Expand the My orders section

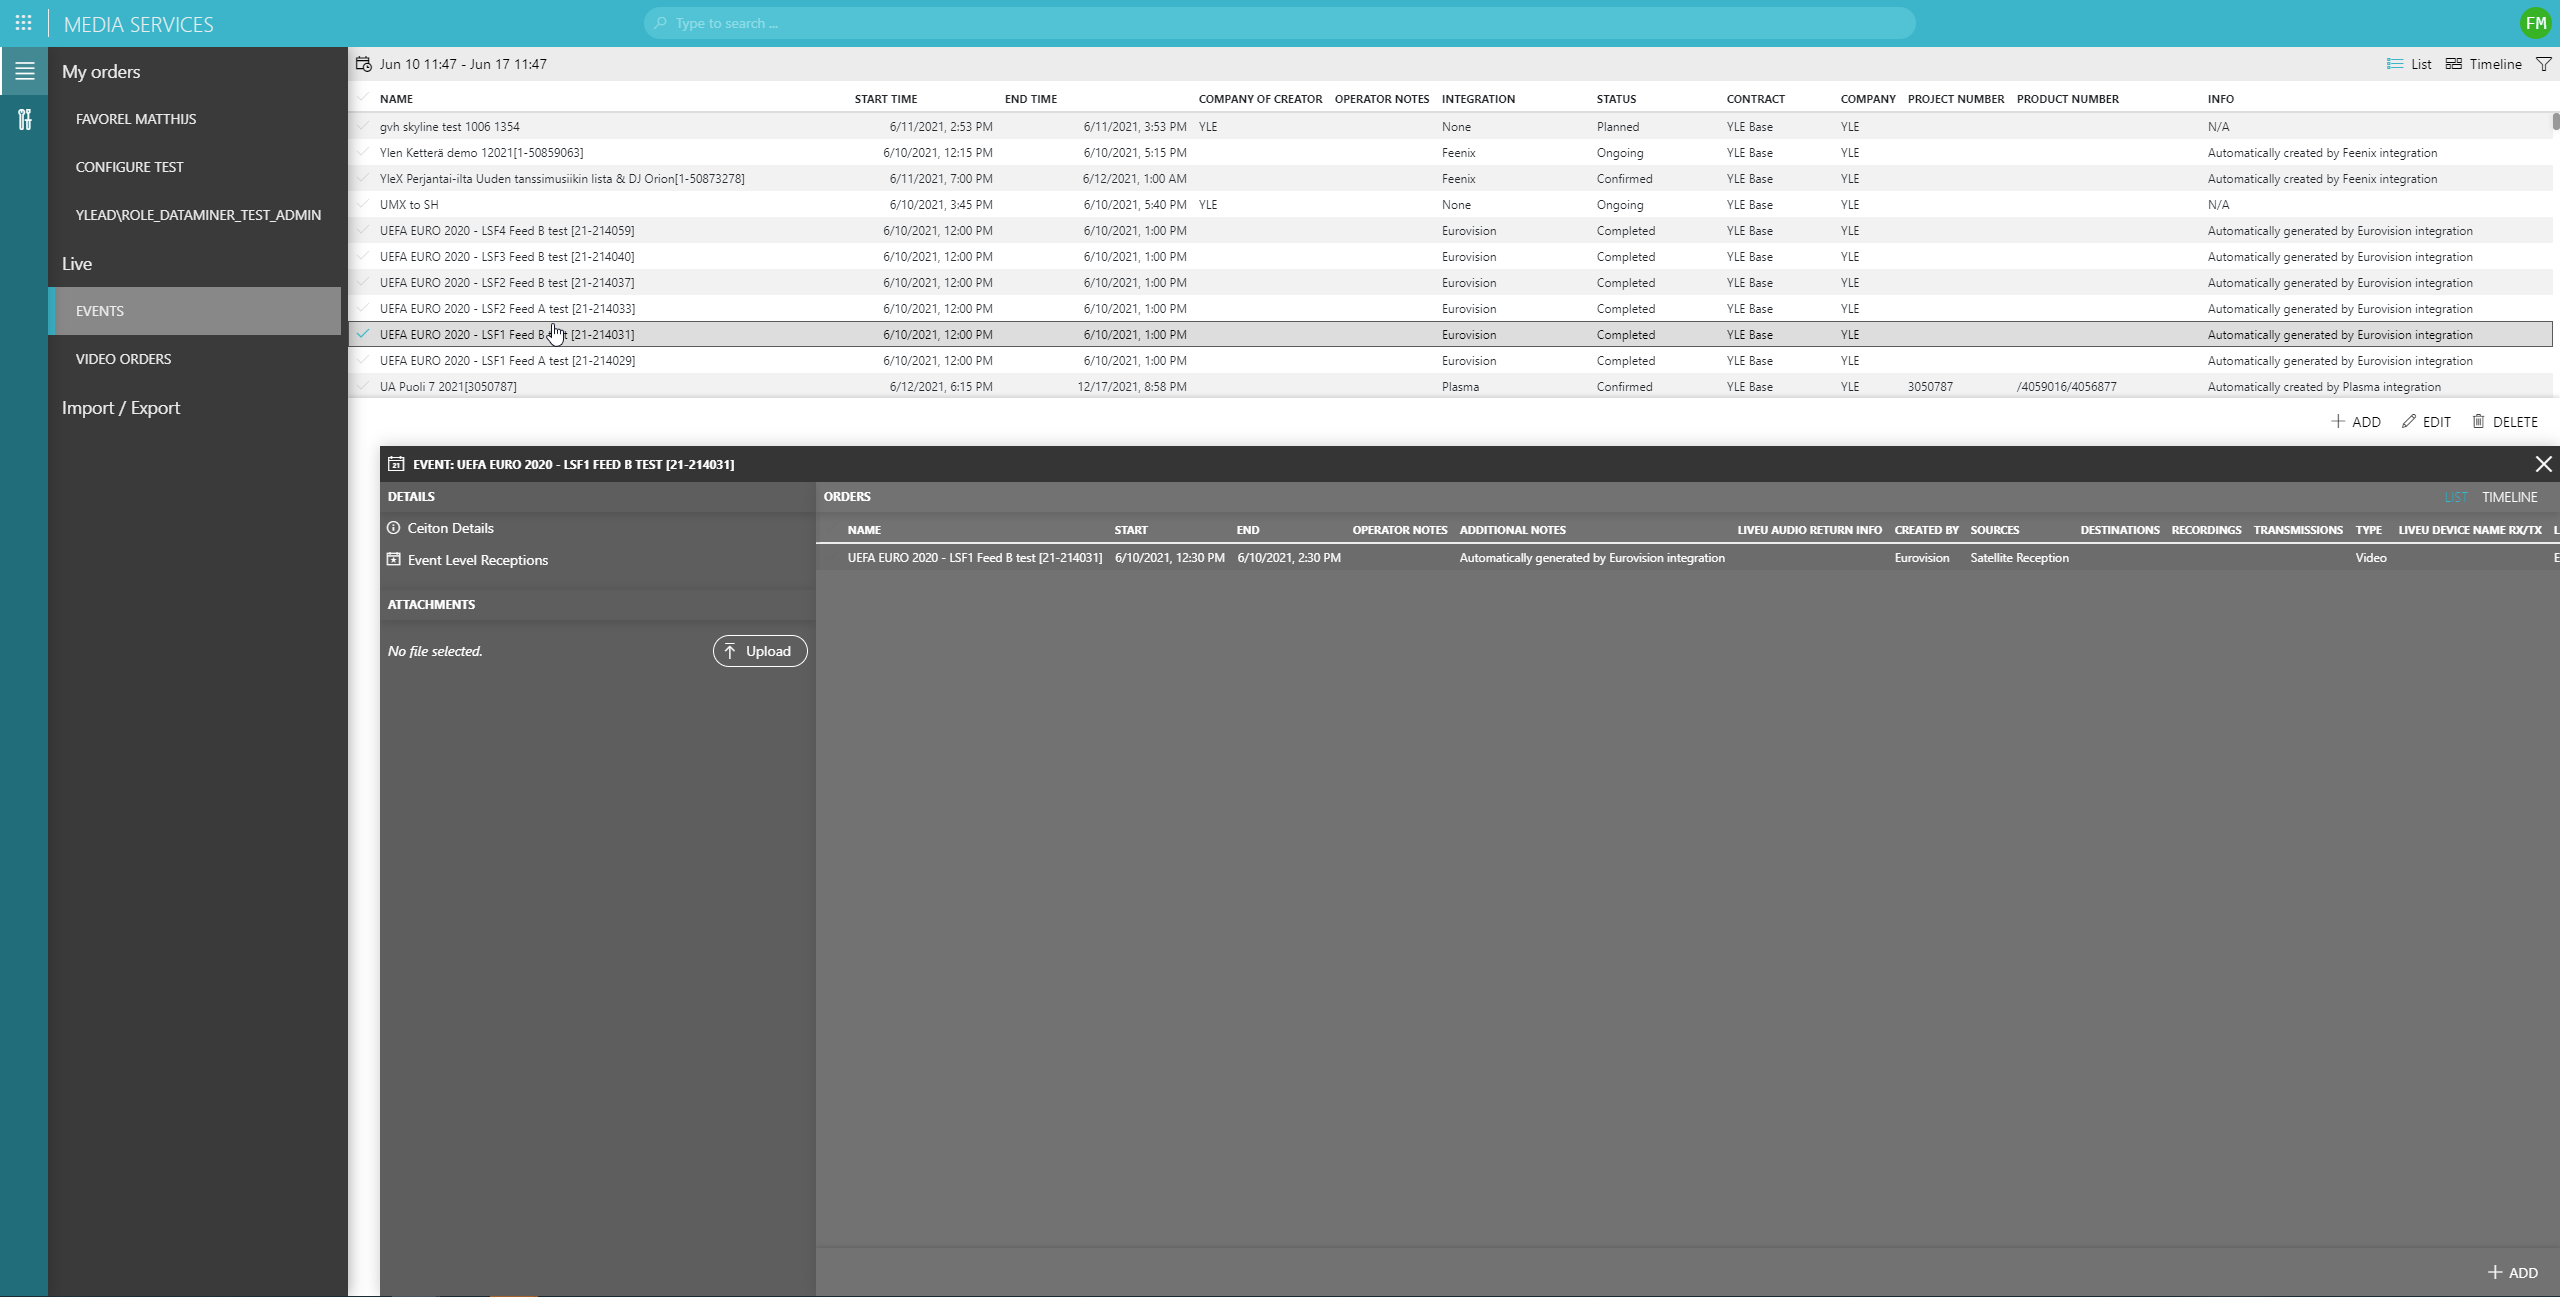101,72
